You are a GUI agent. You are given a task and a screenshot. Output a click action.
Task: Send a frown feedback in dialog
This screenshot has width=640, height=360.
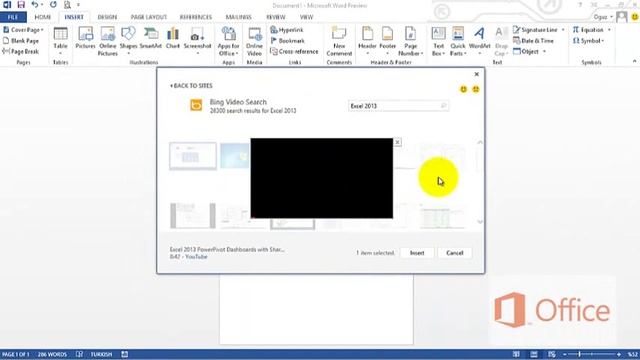coord(476,89)
